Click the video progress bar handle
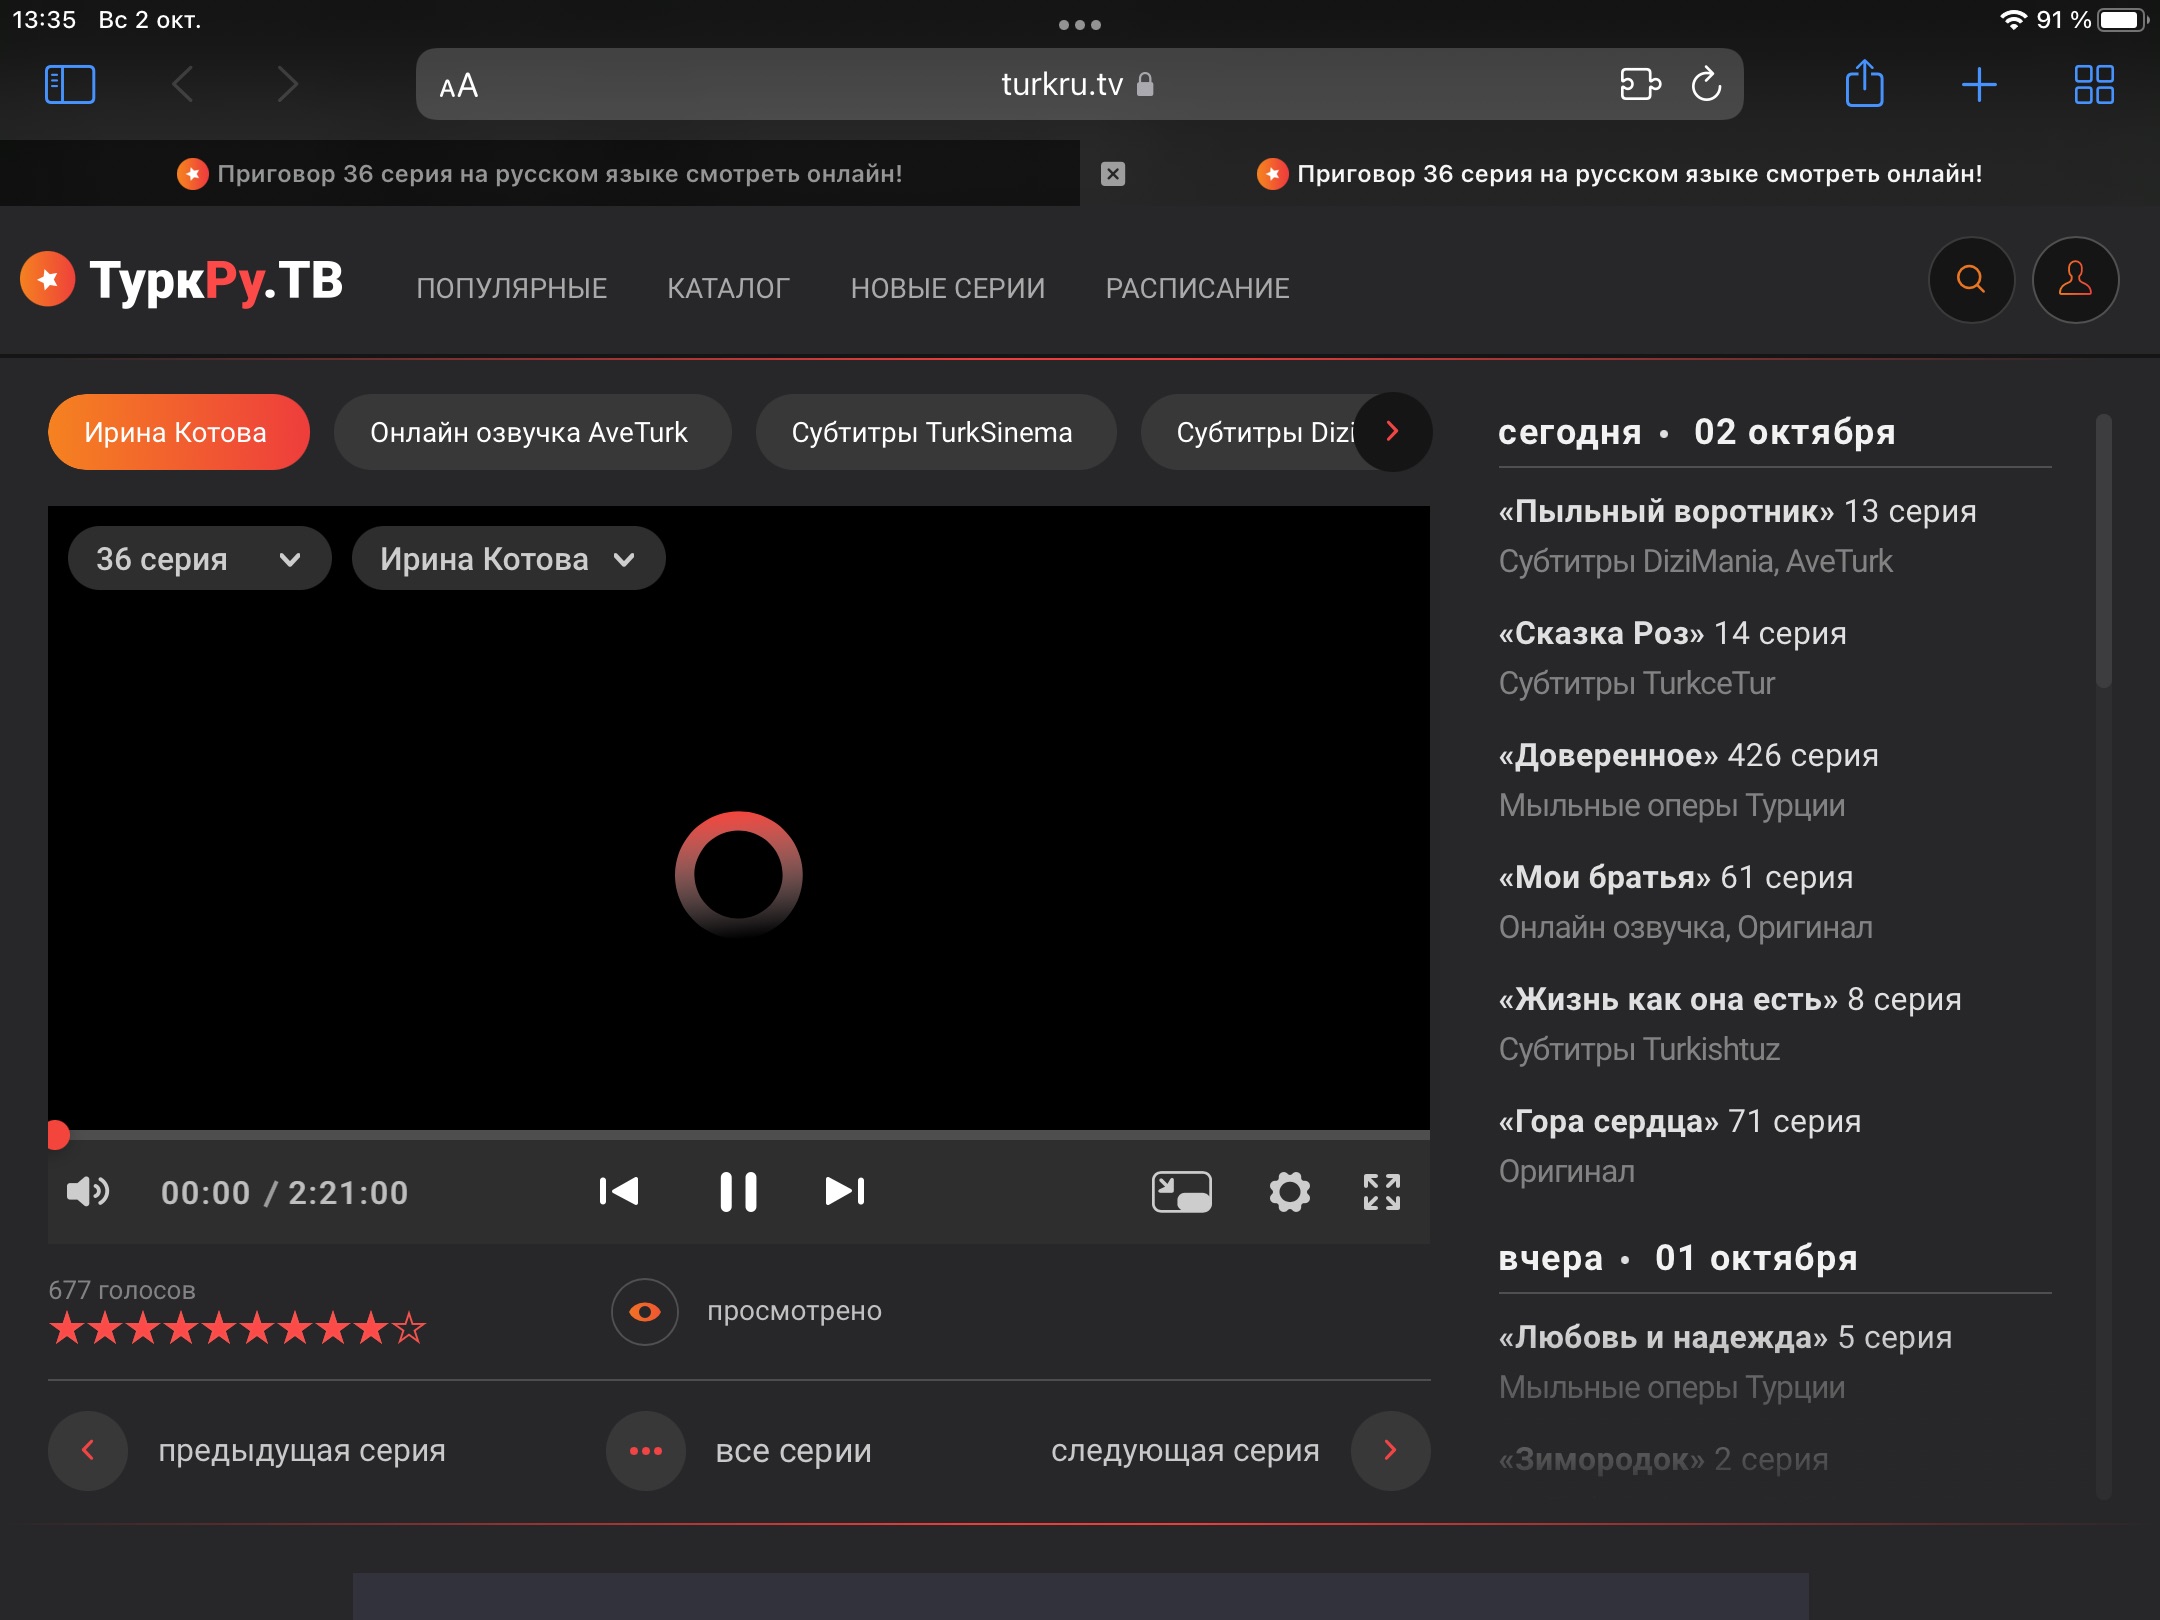The image size is (2160, 1620). coord(58,1135)
